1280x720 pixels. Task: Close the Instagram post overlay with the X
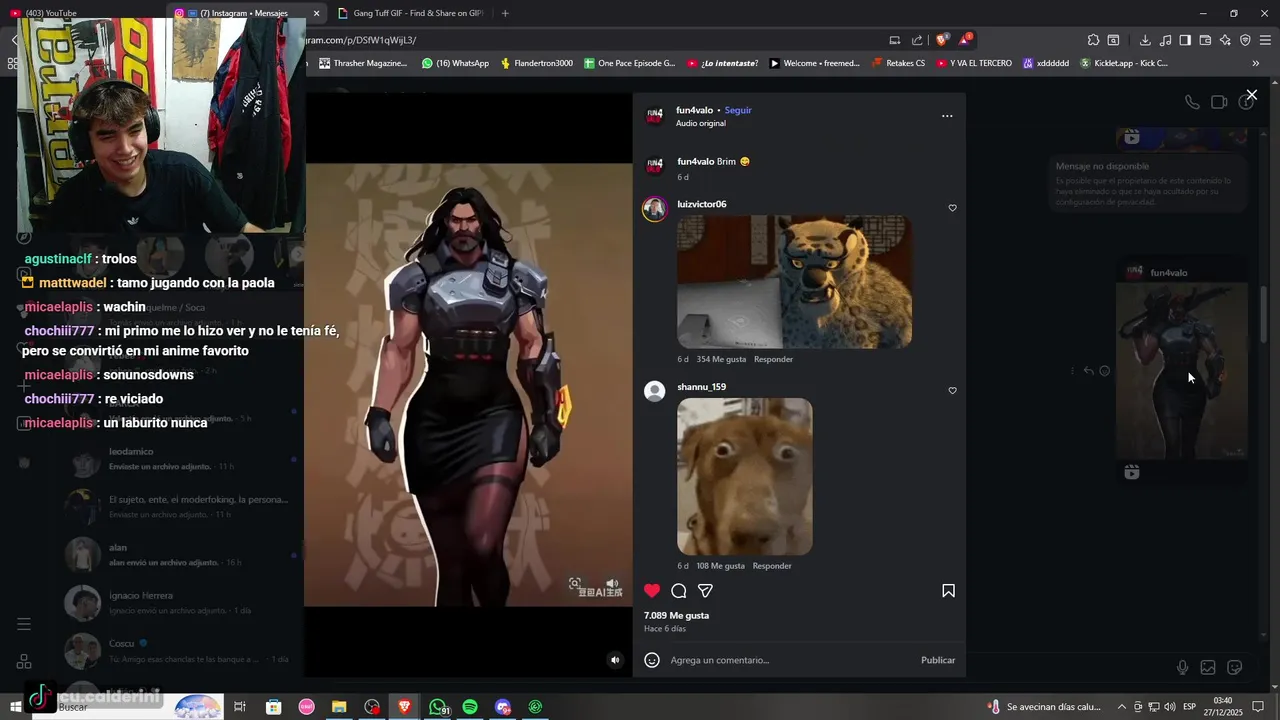pos(1251,95)
